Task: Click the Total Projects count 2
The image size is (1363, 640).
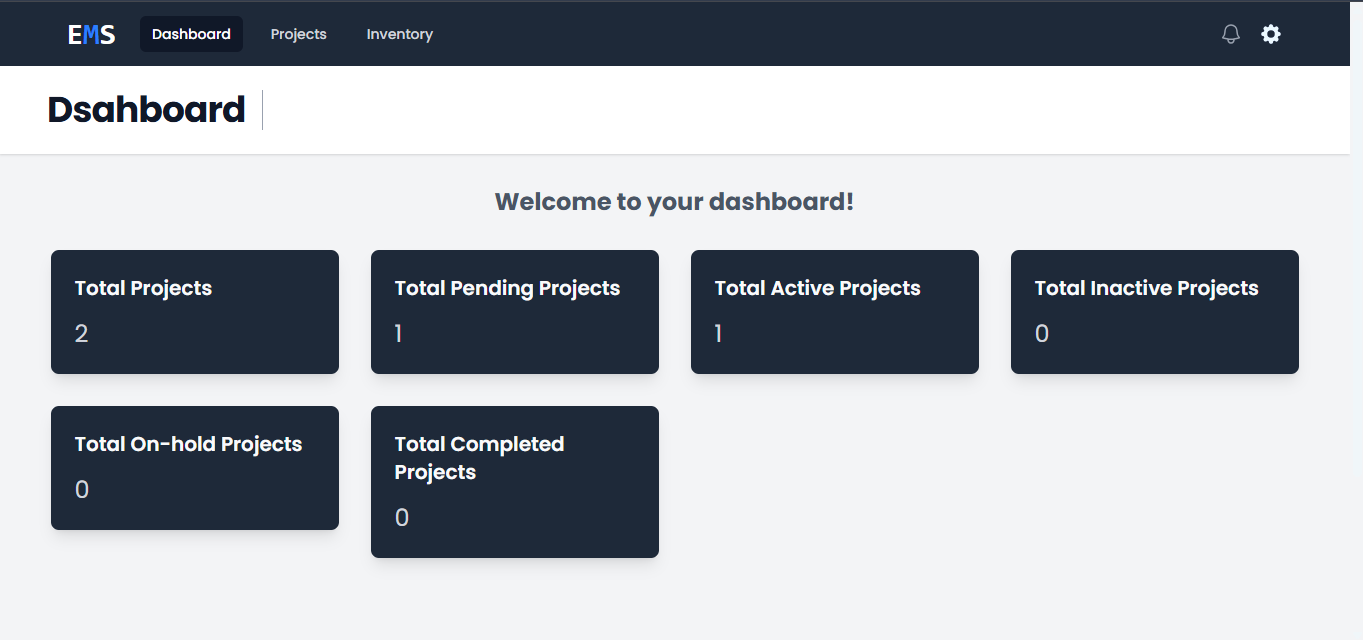Action: 82,334
